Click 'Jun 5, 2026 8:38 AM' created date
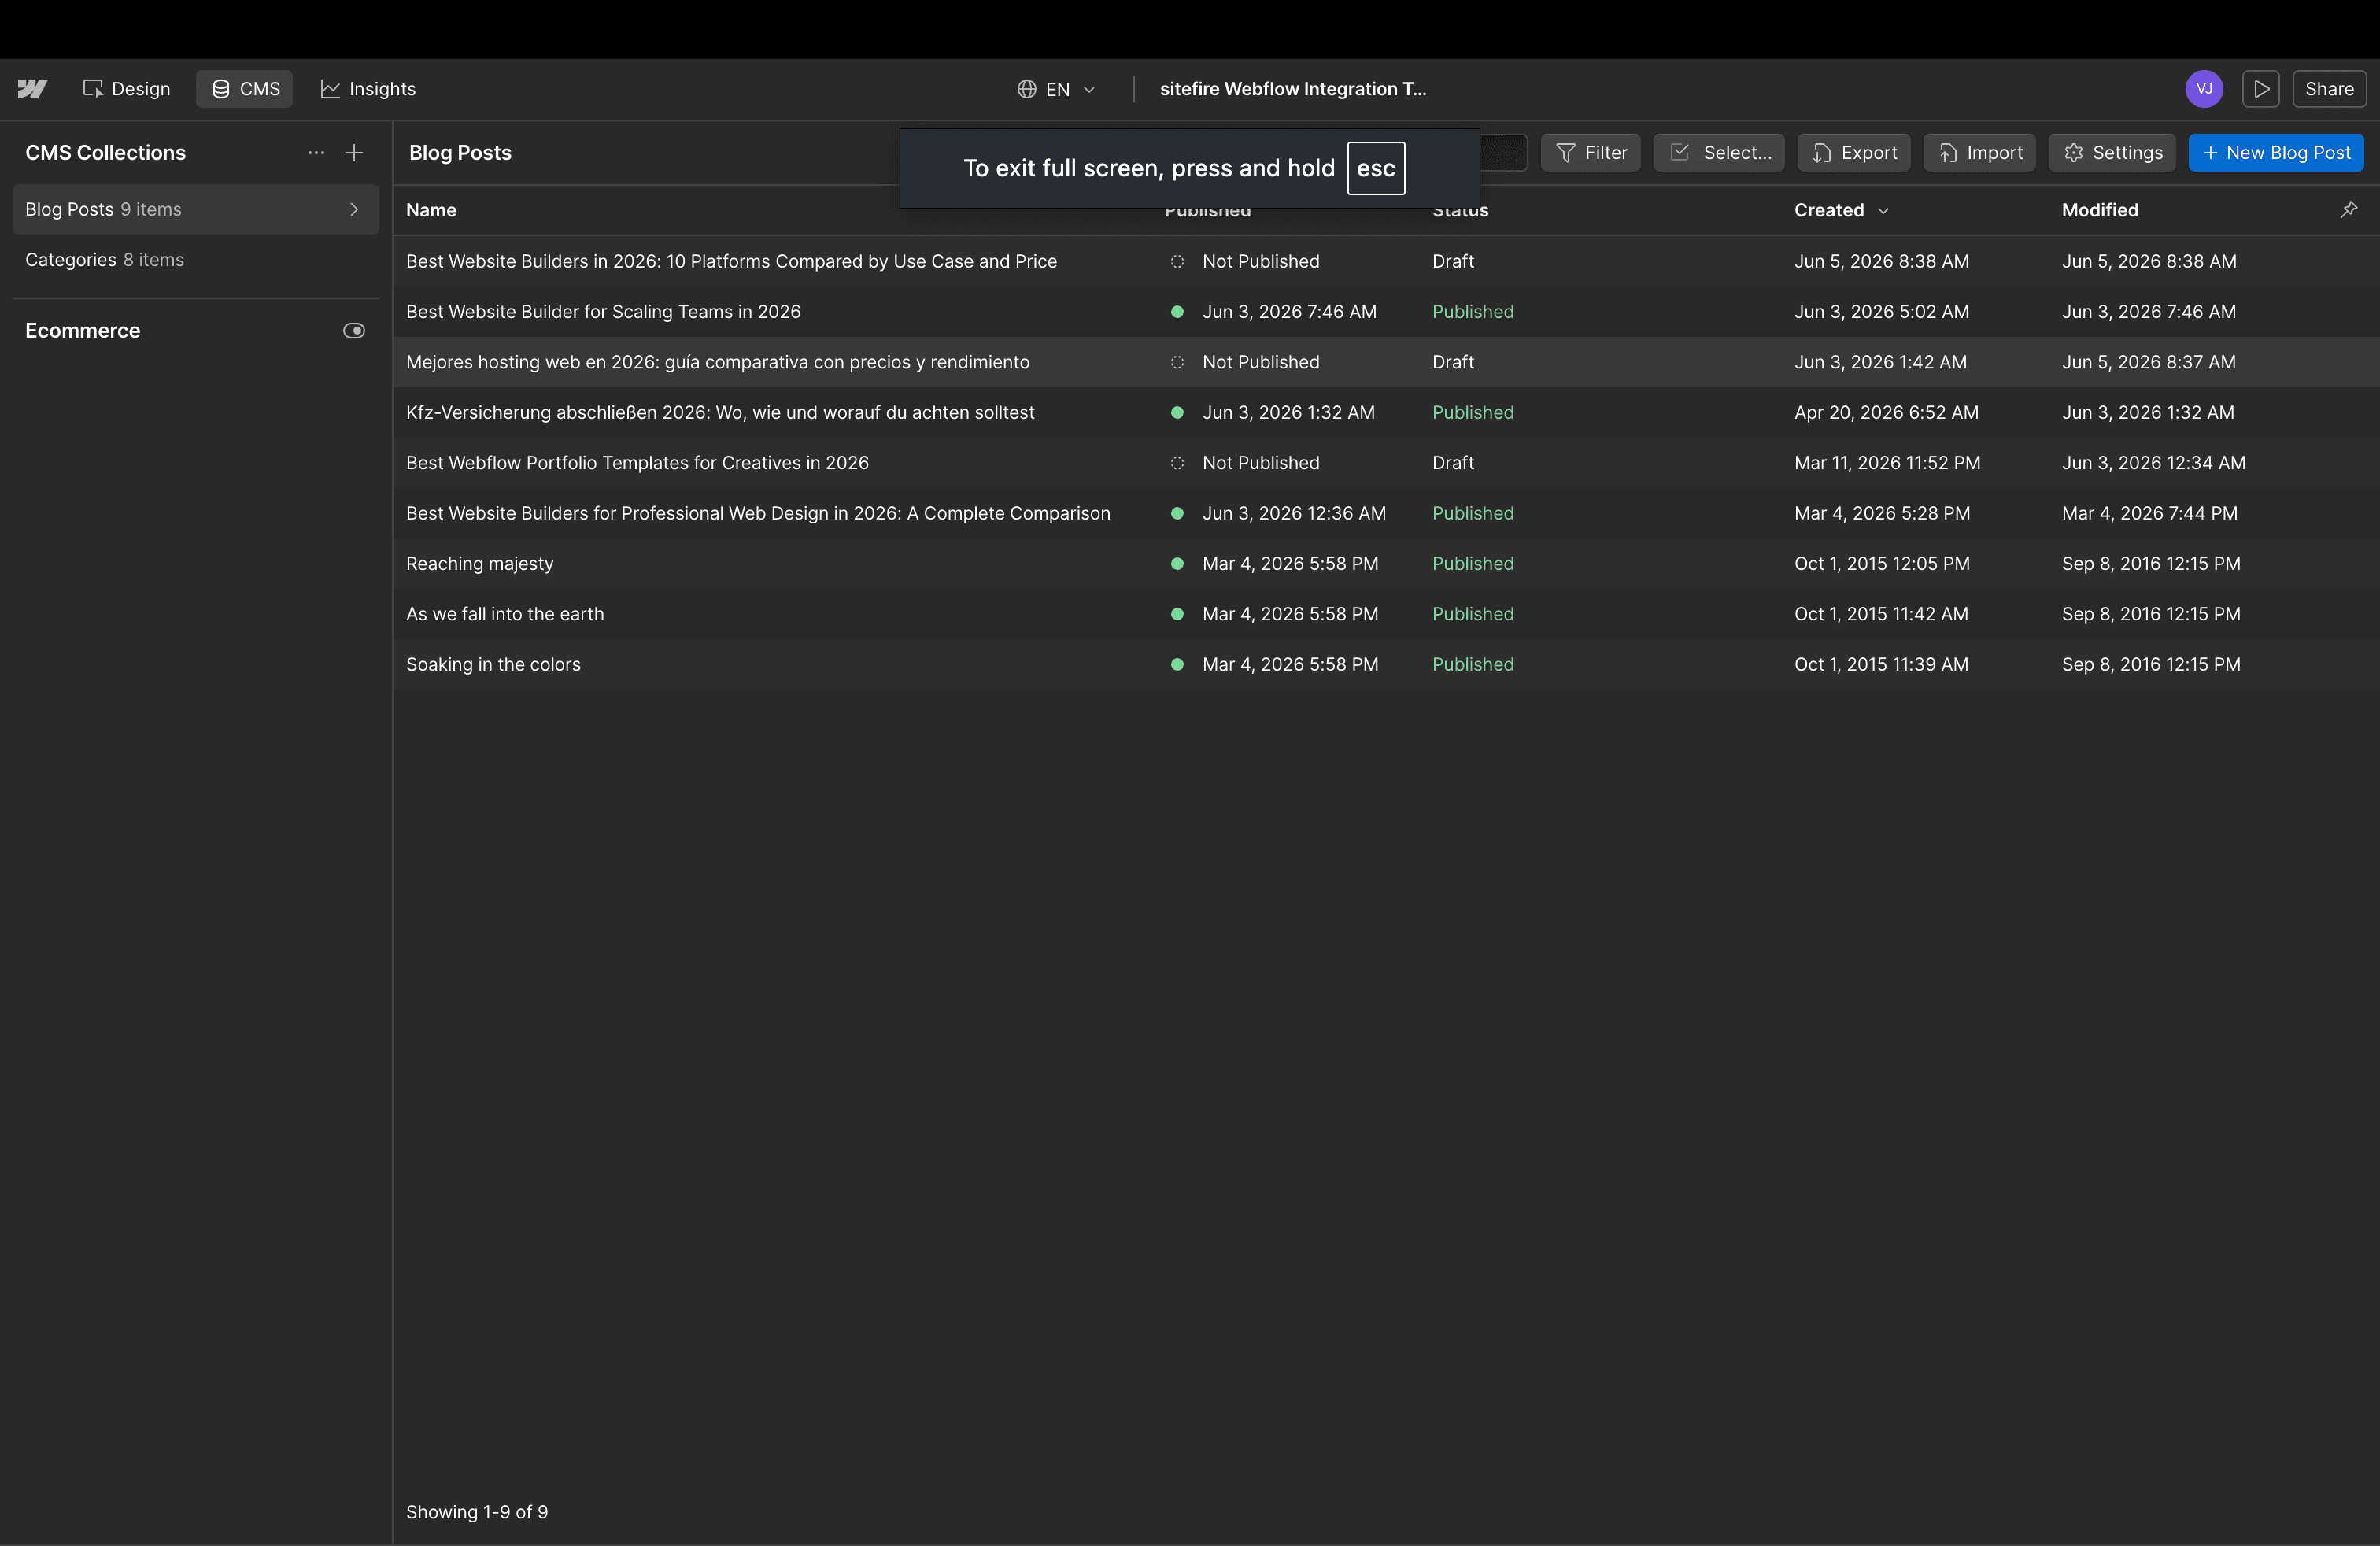Image resolution: width=2380 pixels, height=1546 pixels. [x=1881, y=261]
